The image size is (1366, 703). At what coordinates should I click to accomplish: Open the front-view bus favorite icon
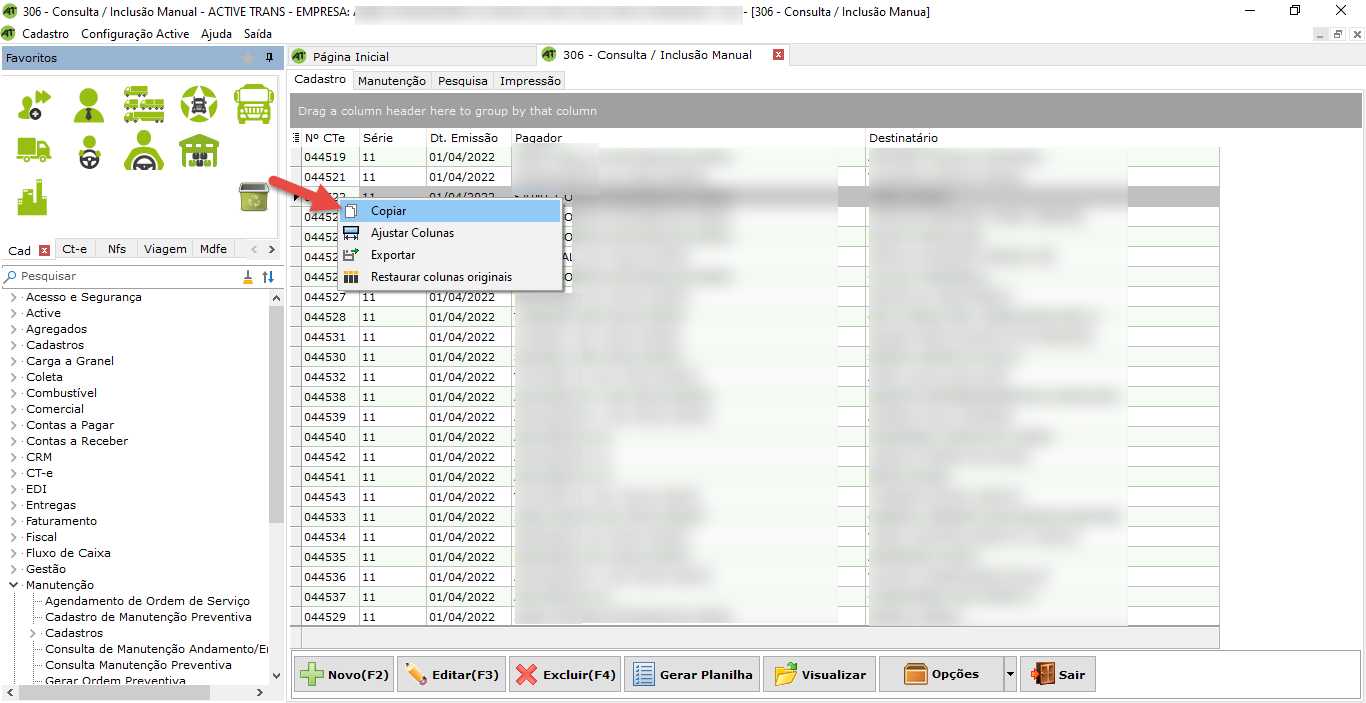click(253, 104)
